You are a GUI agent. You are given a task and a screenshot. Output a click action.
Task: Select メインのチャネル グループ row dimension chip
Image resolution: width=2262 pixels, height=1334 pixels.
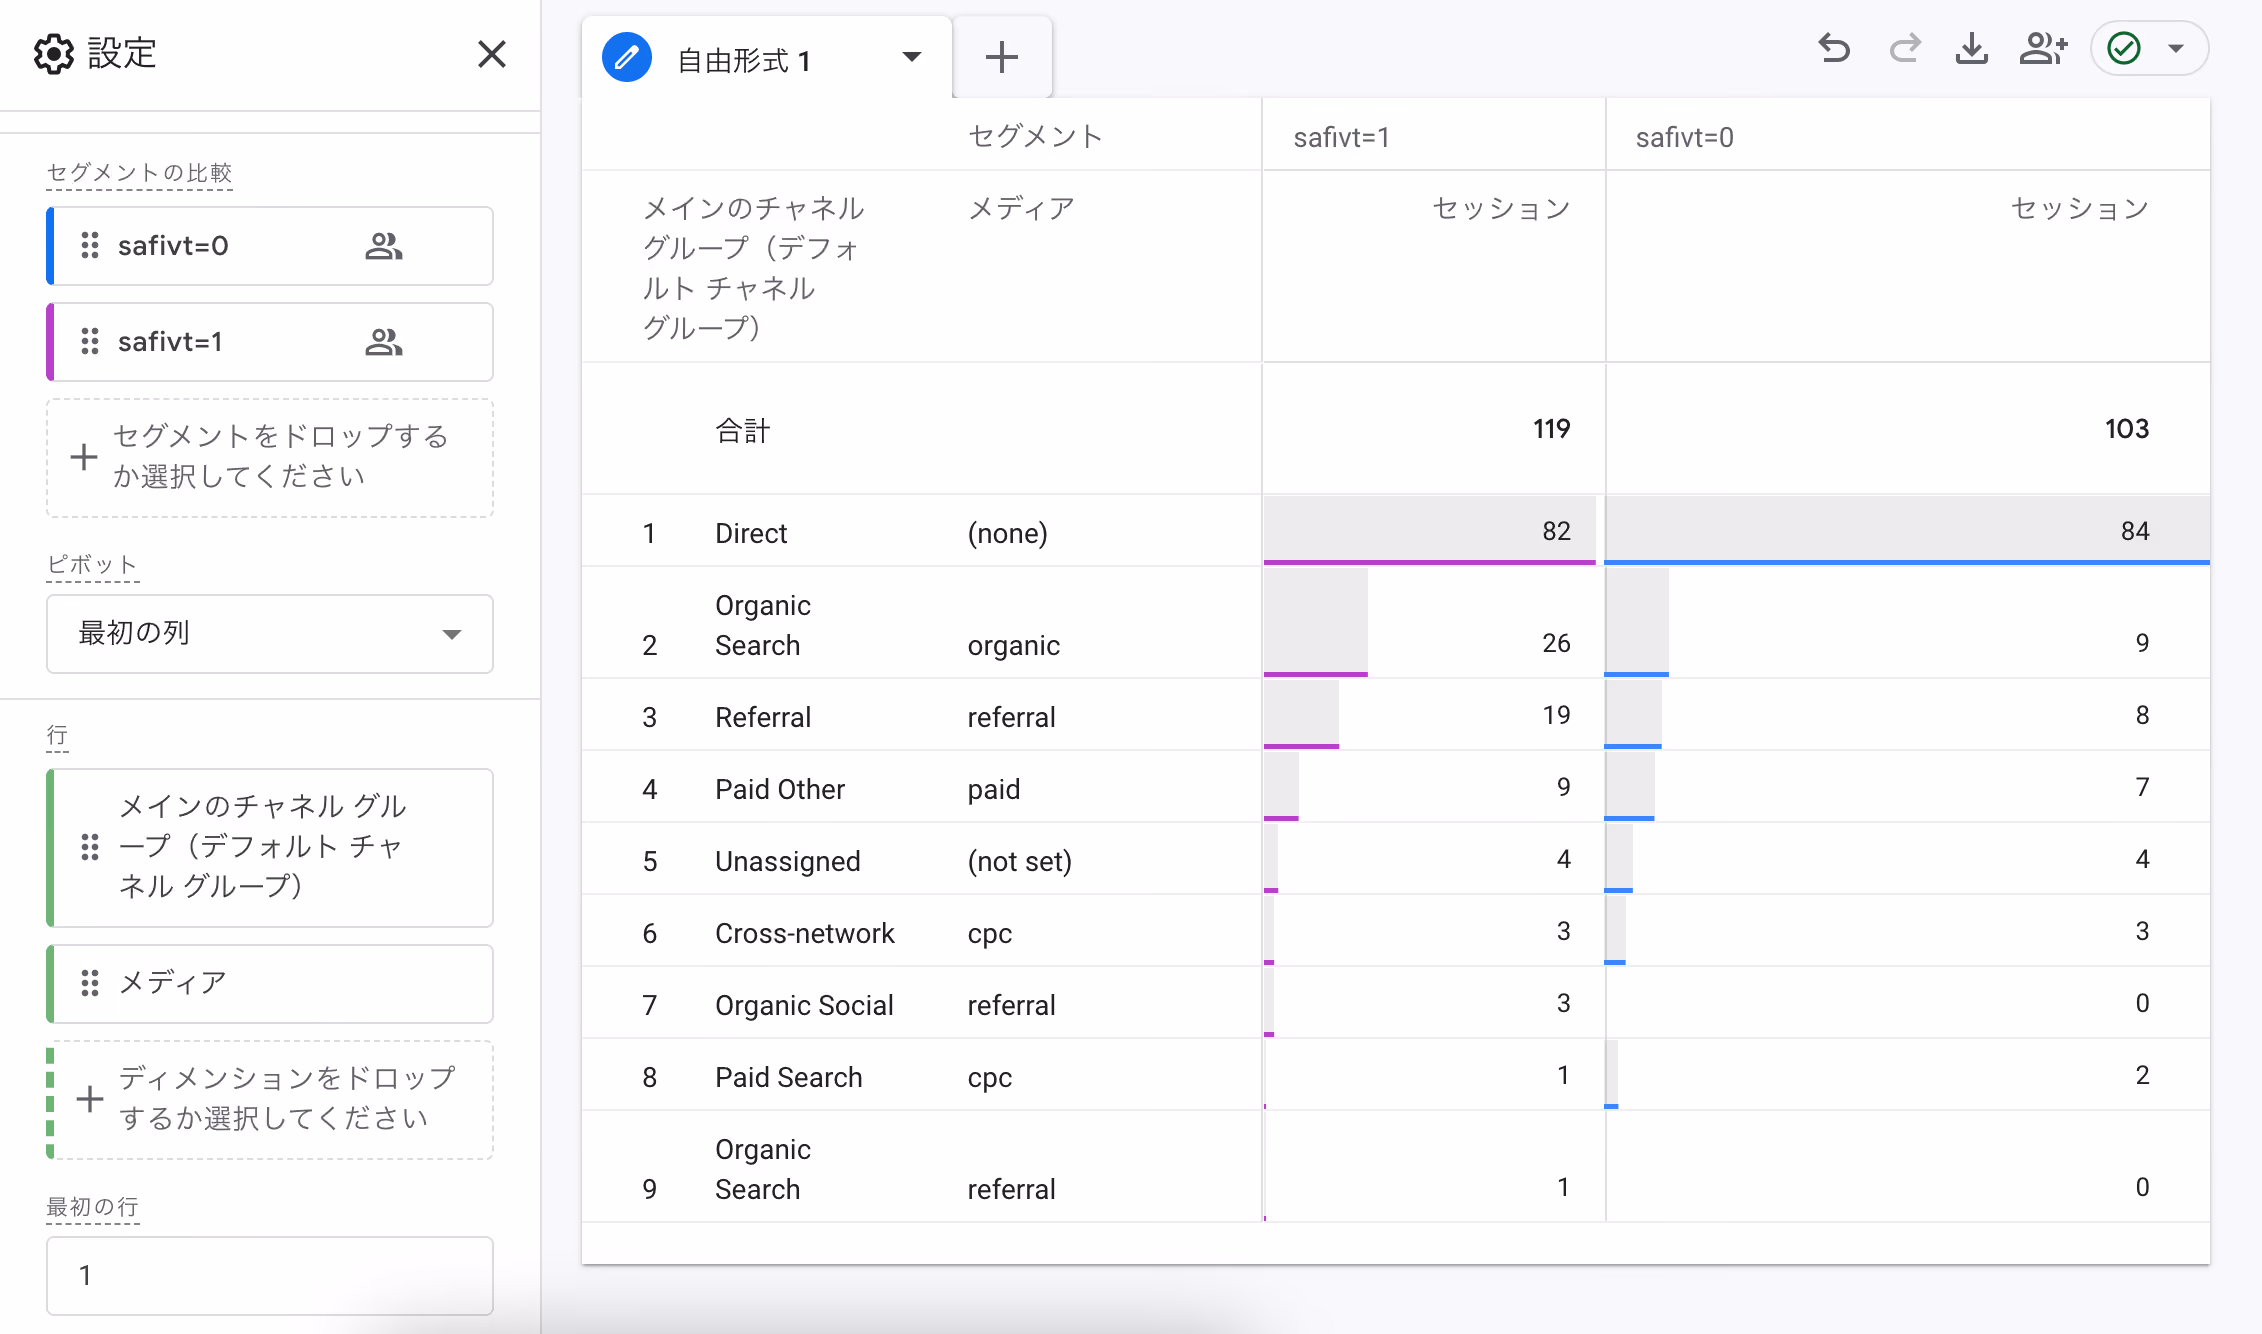(270, 848)
